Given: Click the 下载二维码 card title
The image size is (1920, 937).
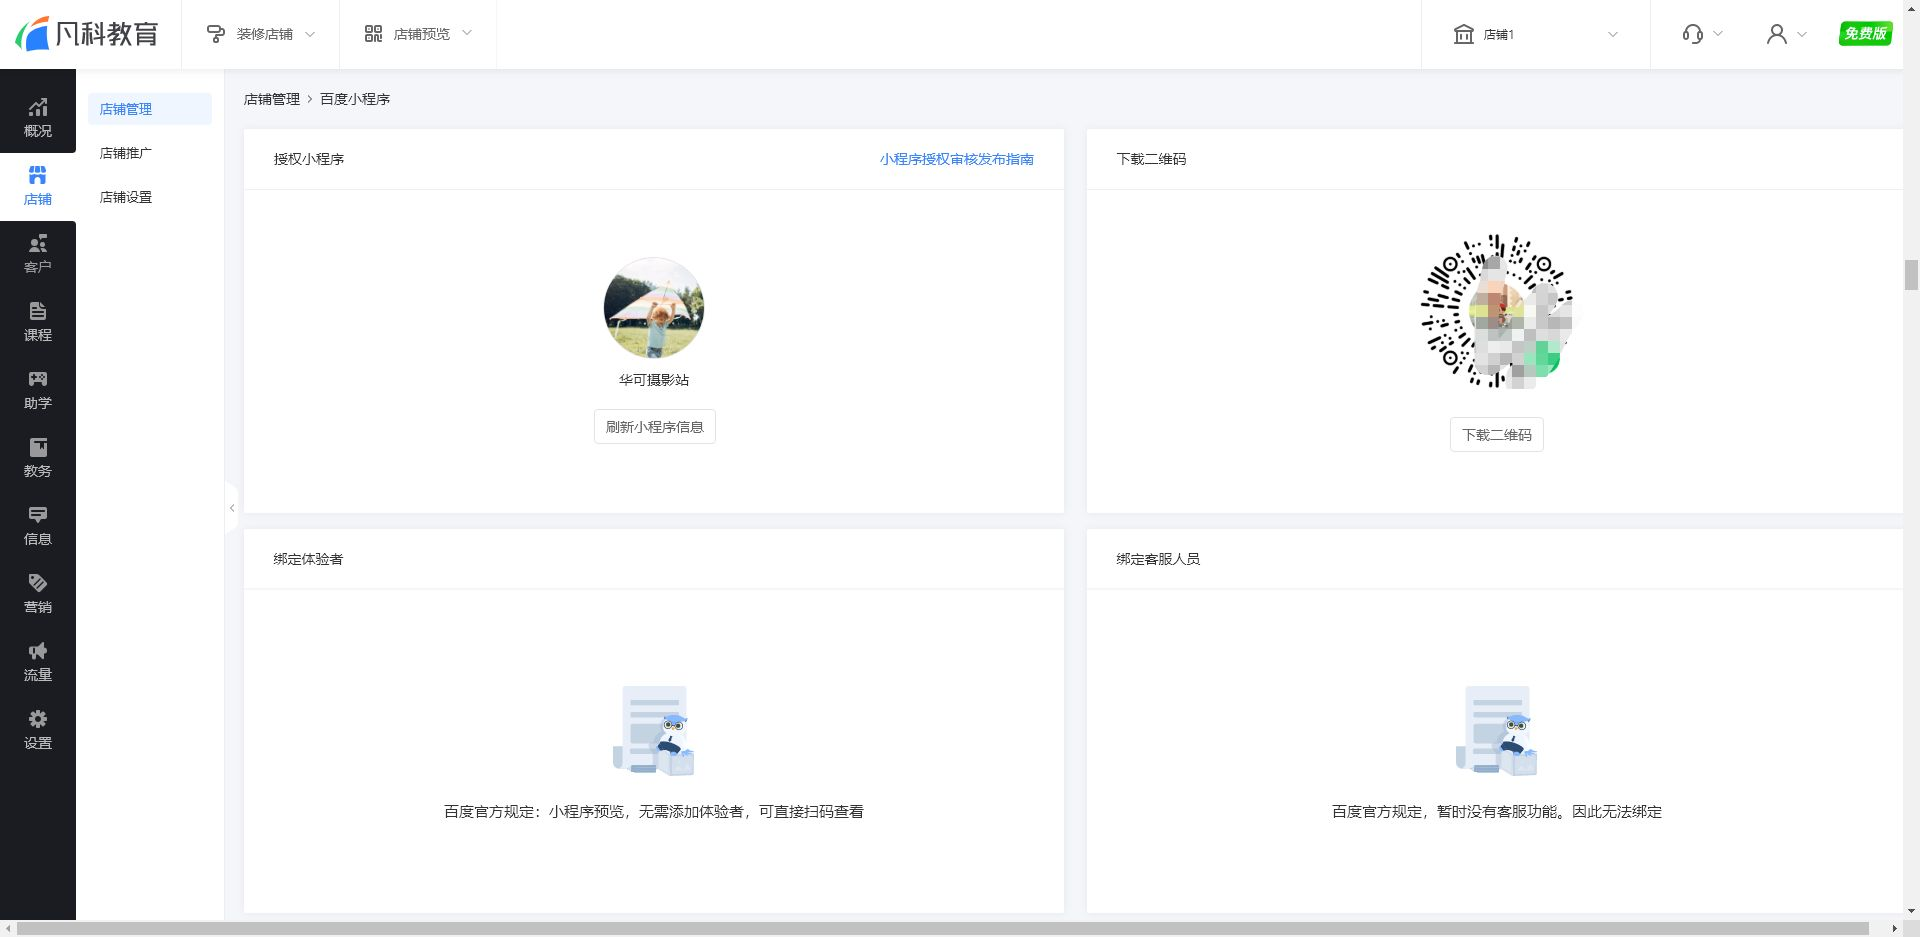Looking at the screenshot, I should tap(1151, 159).
